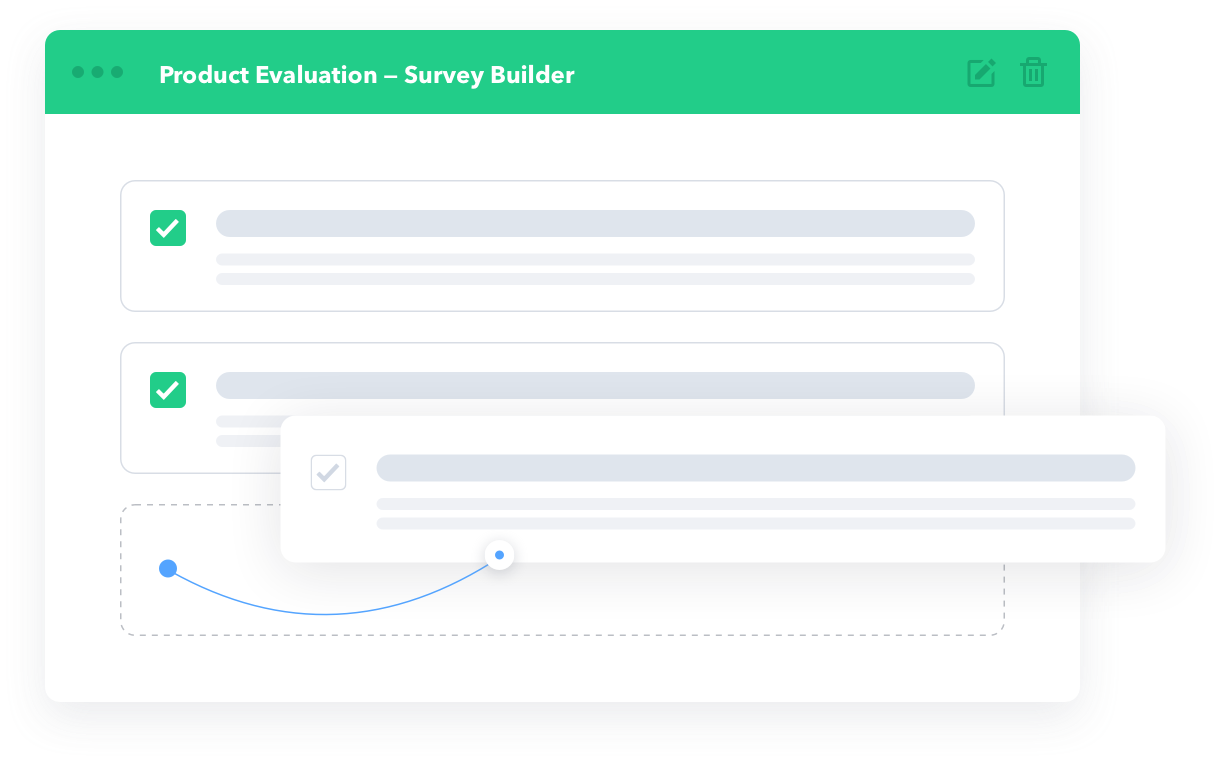Select the first survey question card
This screenshot has width=1226, height=762.
coord(562,246)
